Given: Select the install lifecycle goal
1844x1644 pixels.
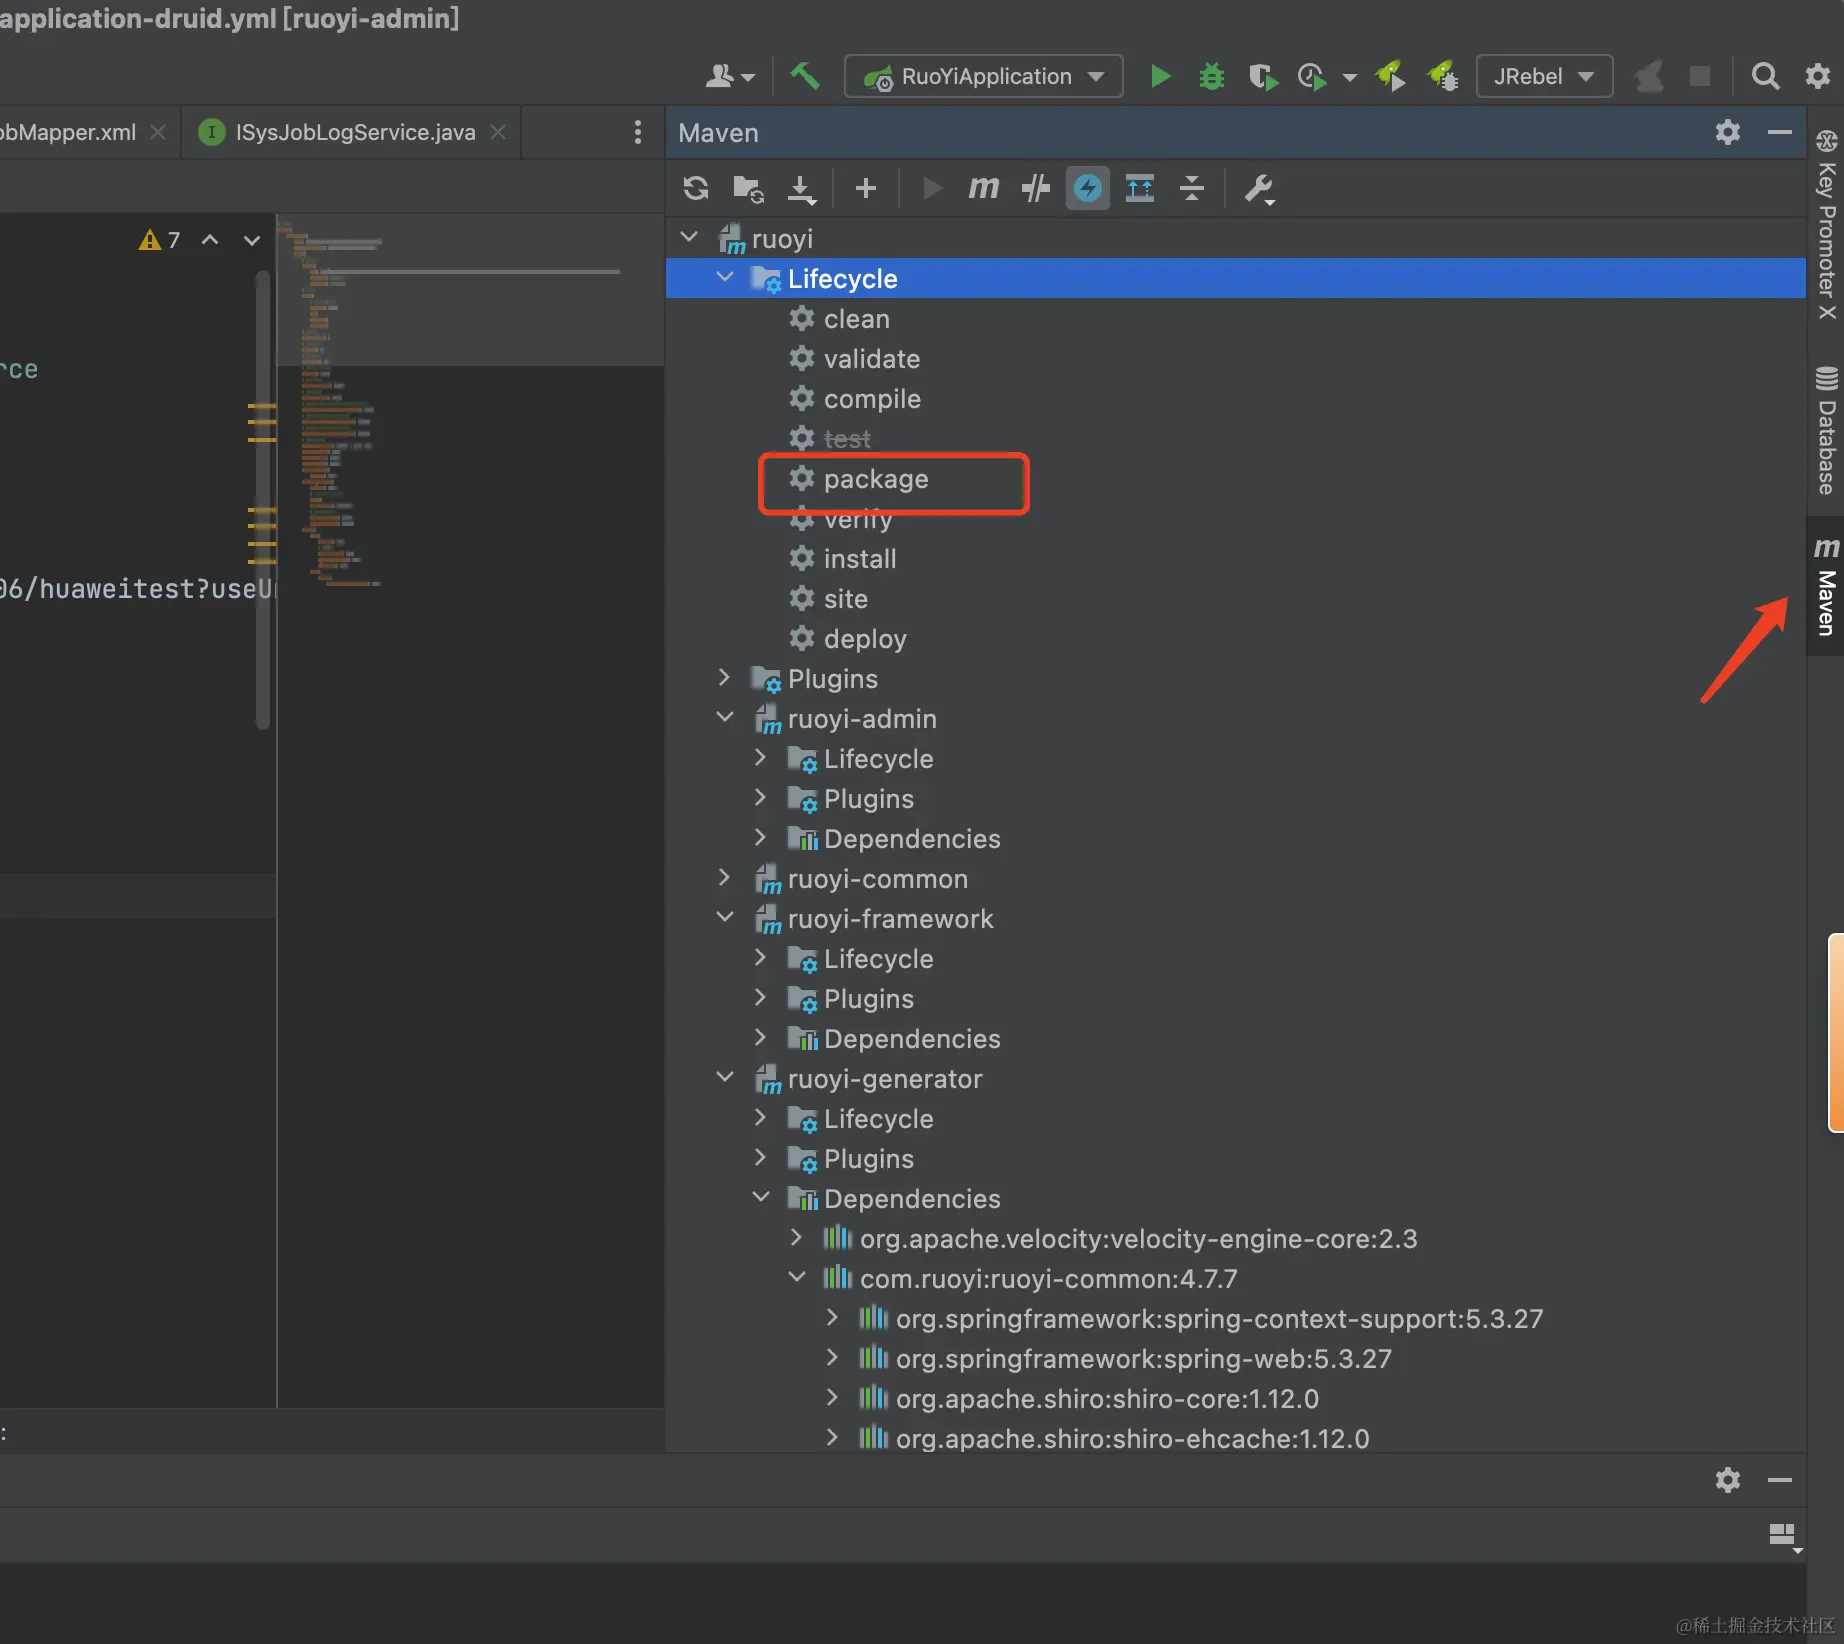Looking at the screenshot, I should (x=859, y=559).
